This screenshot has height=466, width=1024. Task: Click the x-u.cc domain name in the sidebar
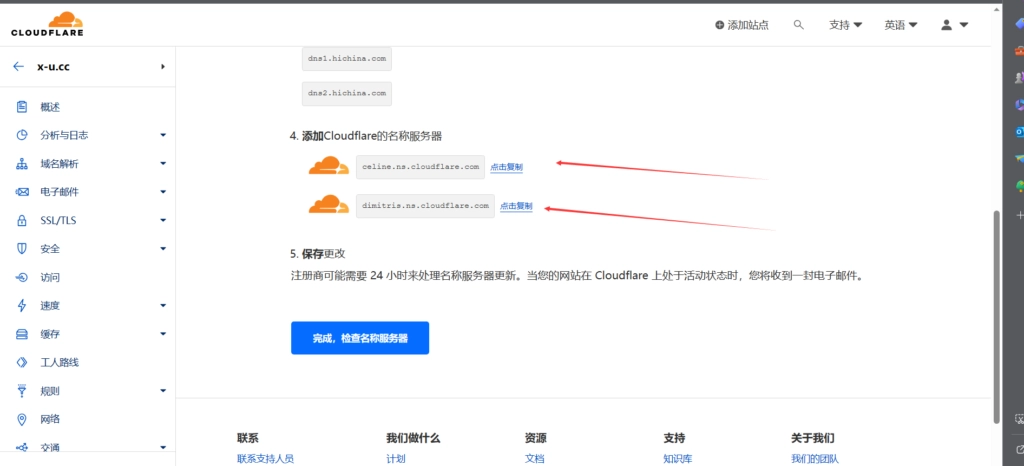point(54,67)
